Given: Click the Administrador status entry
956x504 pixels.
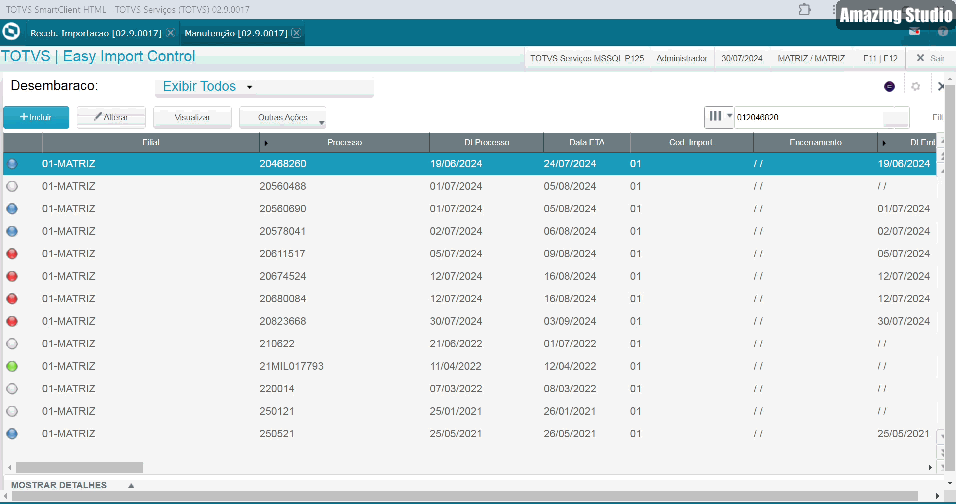Looking at the screenshot, I should tap(682, 59).
